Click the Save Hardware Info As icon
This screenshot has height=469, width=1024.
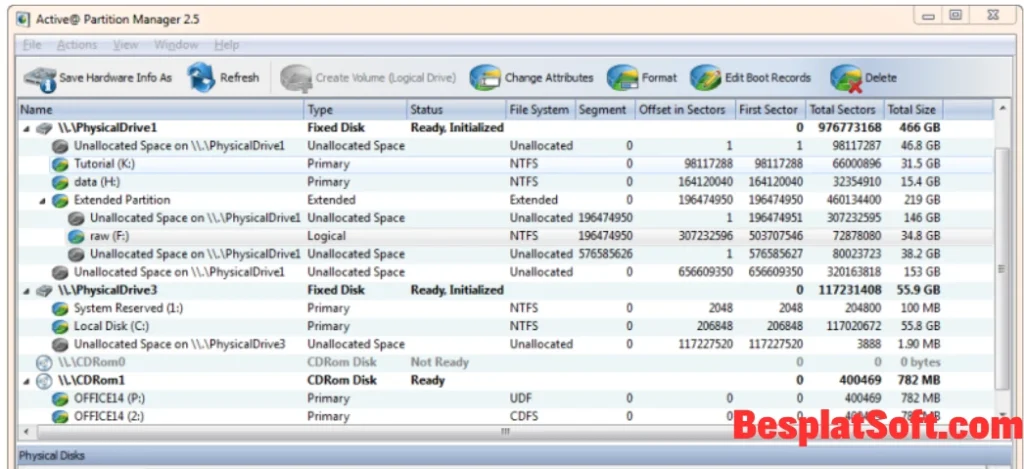click(x=40, y=78)
